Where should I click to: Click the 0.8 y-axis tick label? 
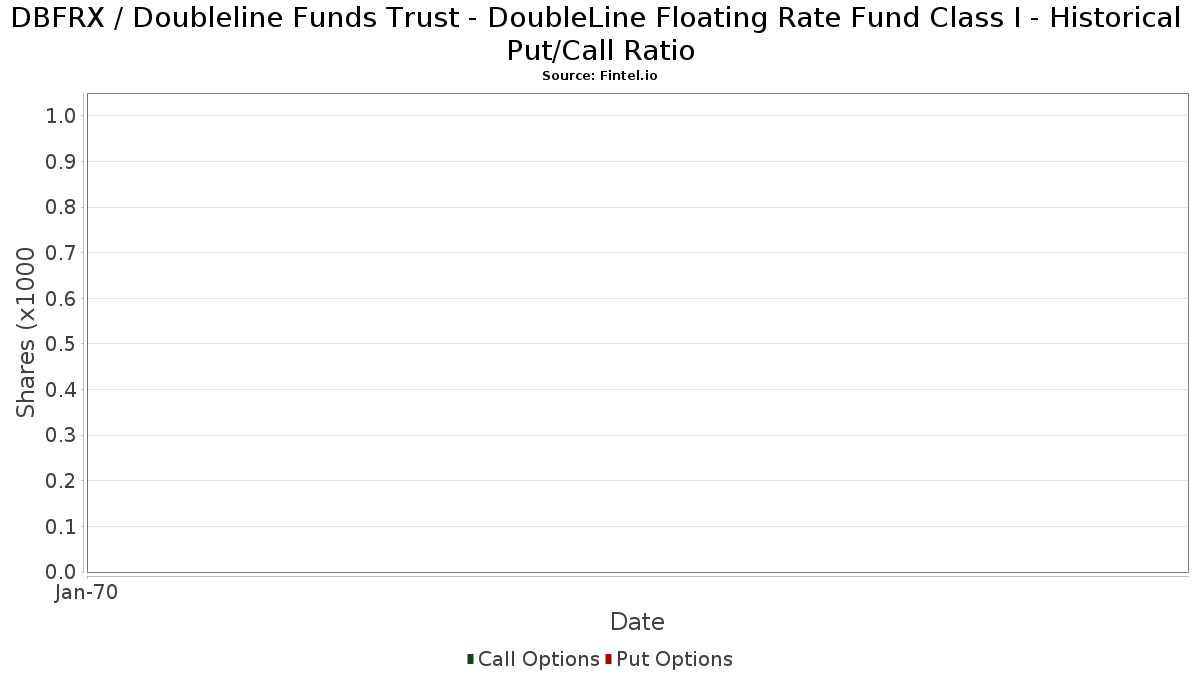point(61,207)
